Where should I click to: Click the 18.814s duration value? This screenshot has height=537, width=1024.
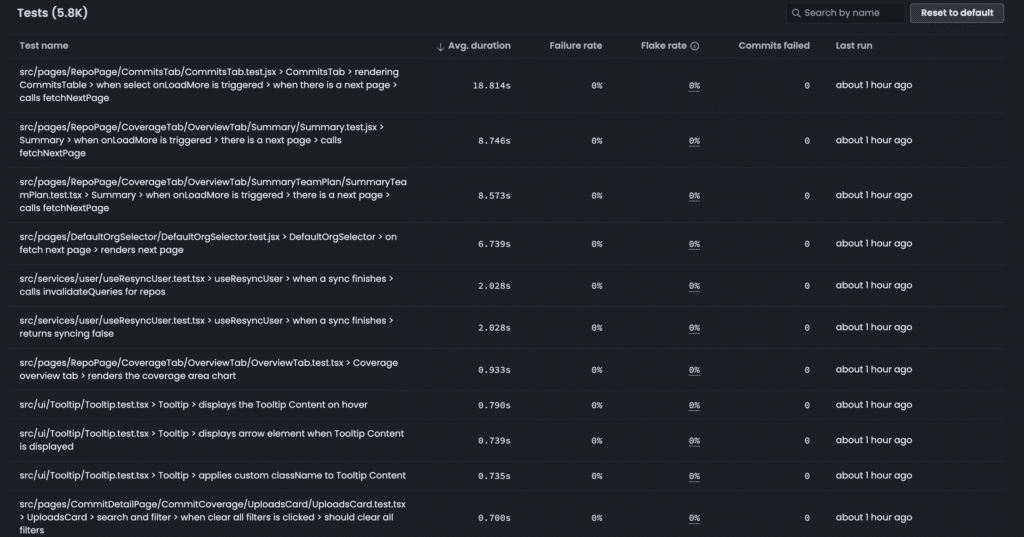[x=491, y=86]
